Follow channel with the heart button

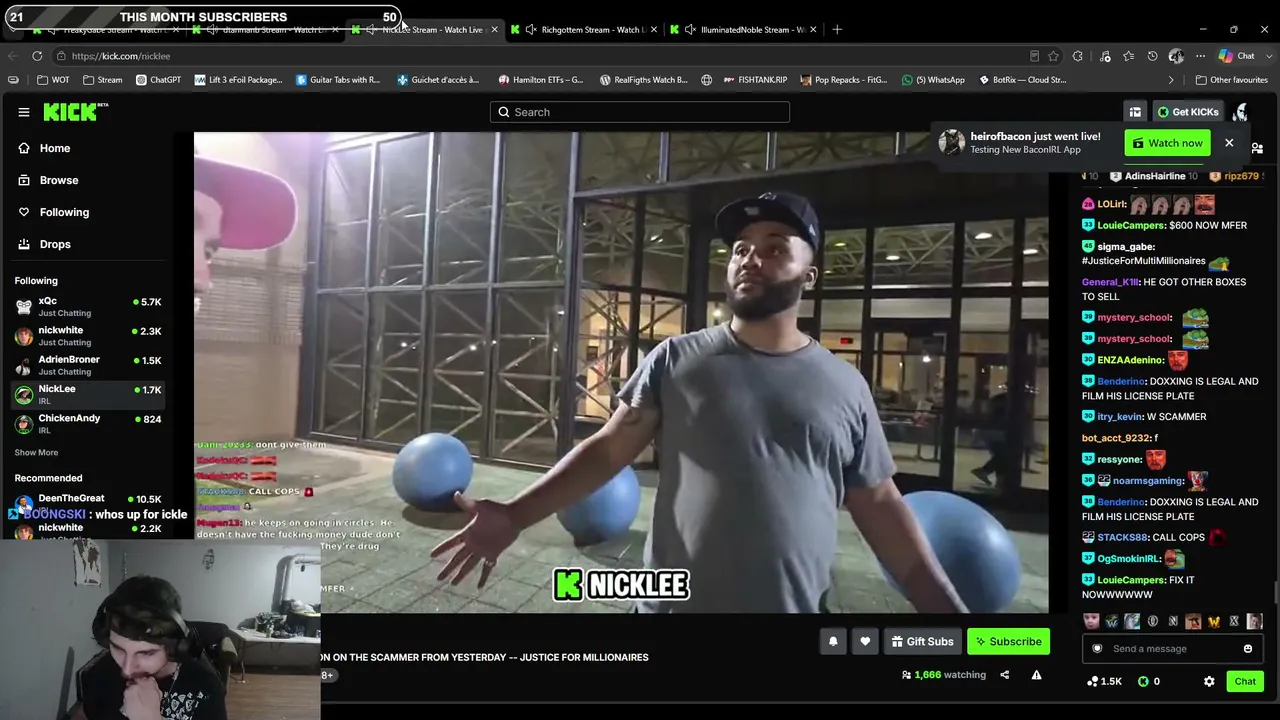(x=865, y=641)
